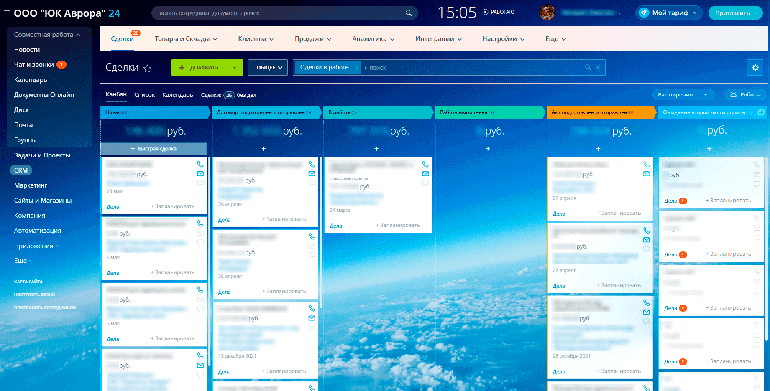The height and width of the screenshot is (391, 770).
Task: Click the top global search magnifier icon
Action: tap(409, 13)
